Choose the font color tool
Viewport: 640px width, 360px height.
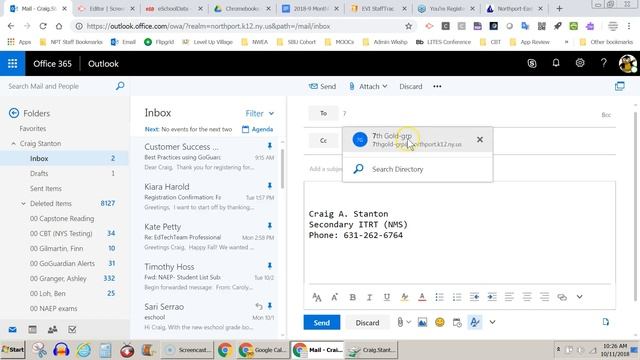coord(422,297)
